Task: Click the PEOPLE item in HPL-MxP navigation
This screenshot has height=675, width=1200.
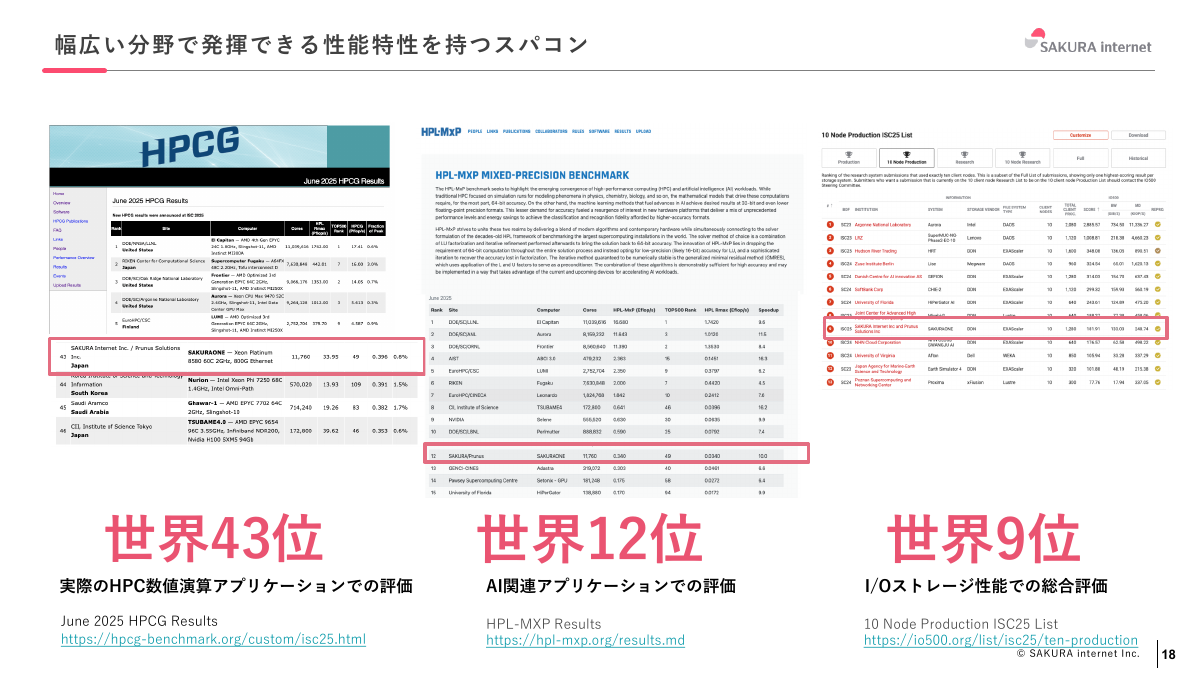Action: click(x=475, y=131)
